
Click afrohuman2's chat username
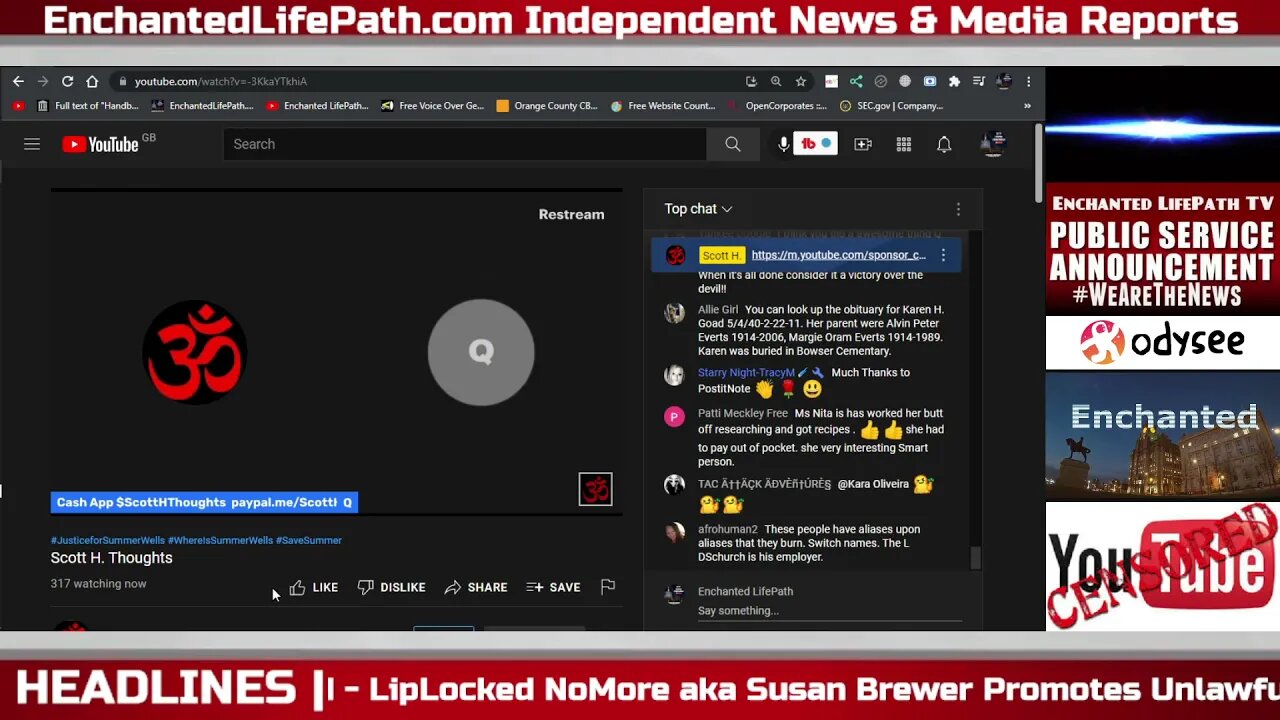728,529
